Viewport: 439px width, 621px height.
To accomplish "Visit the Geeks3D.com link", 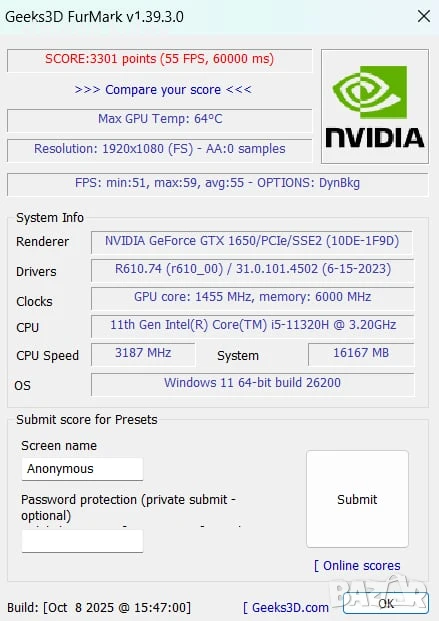I will point(286,608).
